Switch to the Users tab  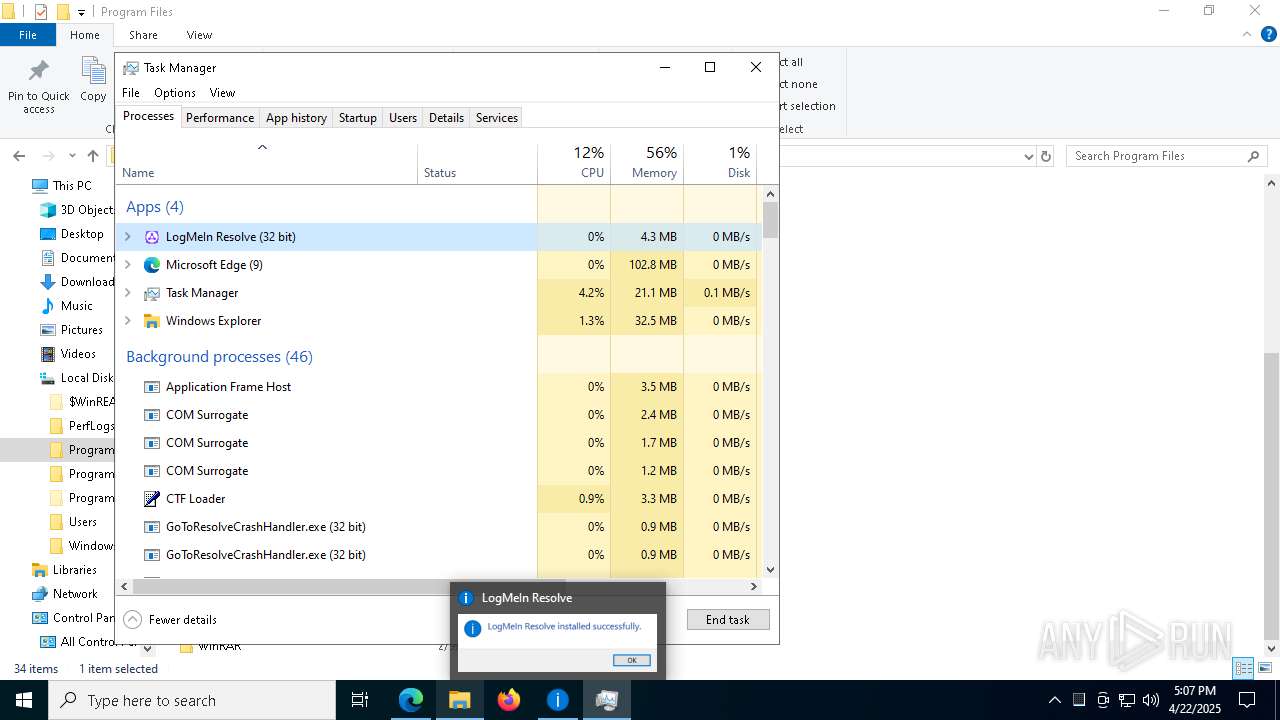(x=403, y=118)
